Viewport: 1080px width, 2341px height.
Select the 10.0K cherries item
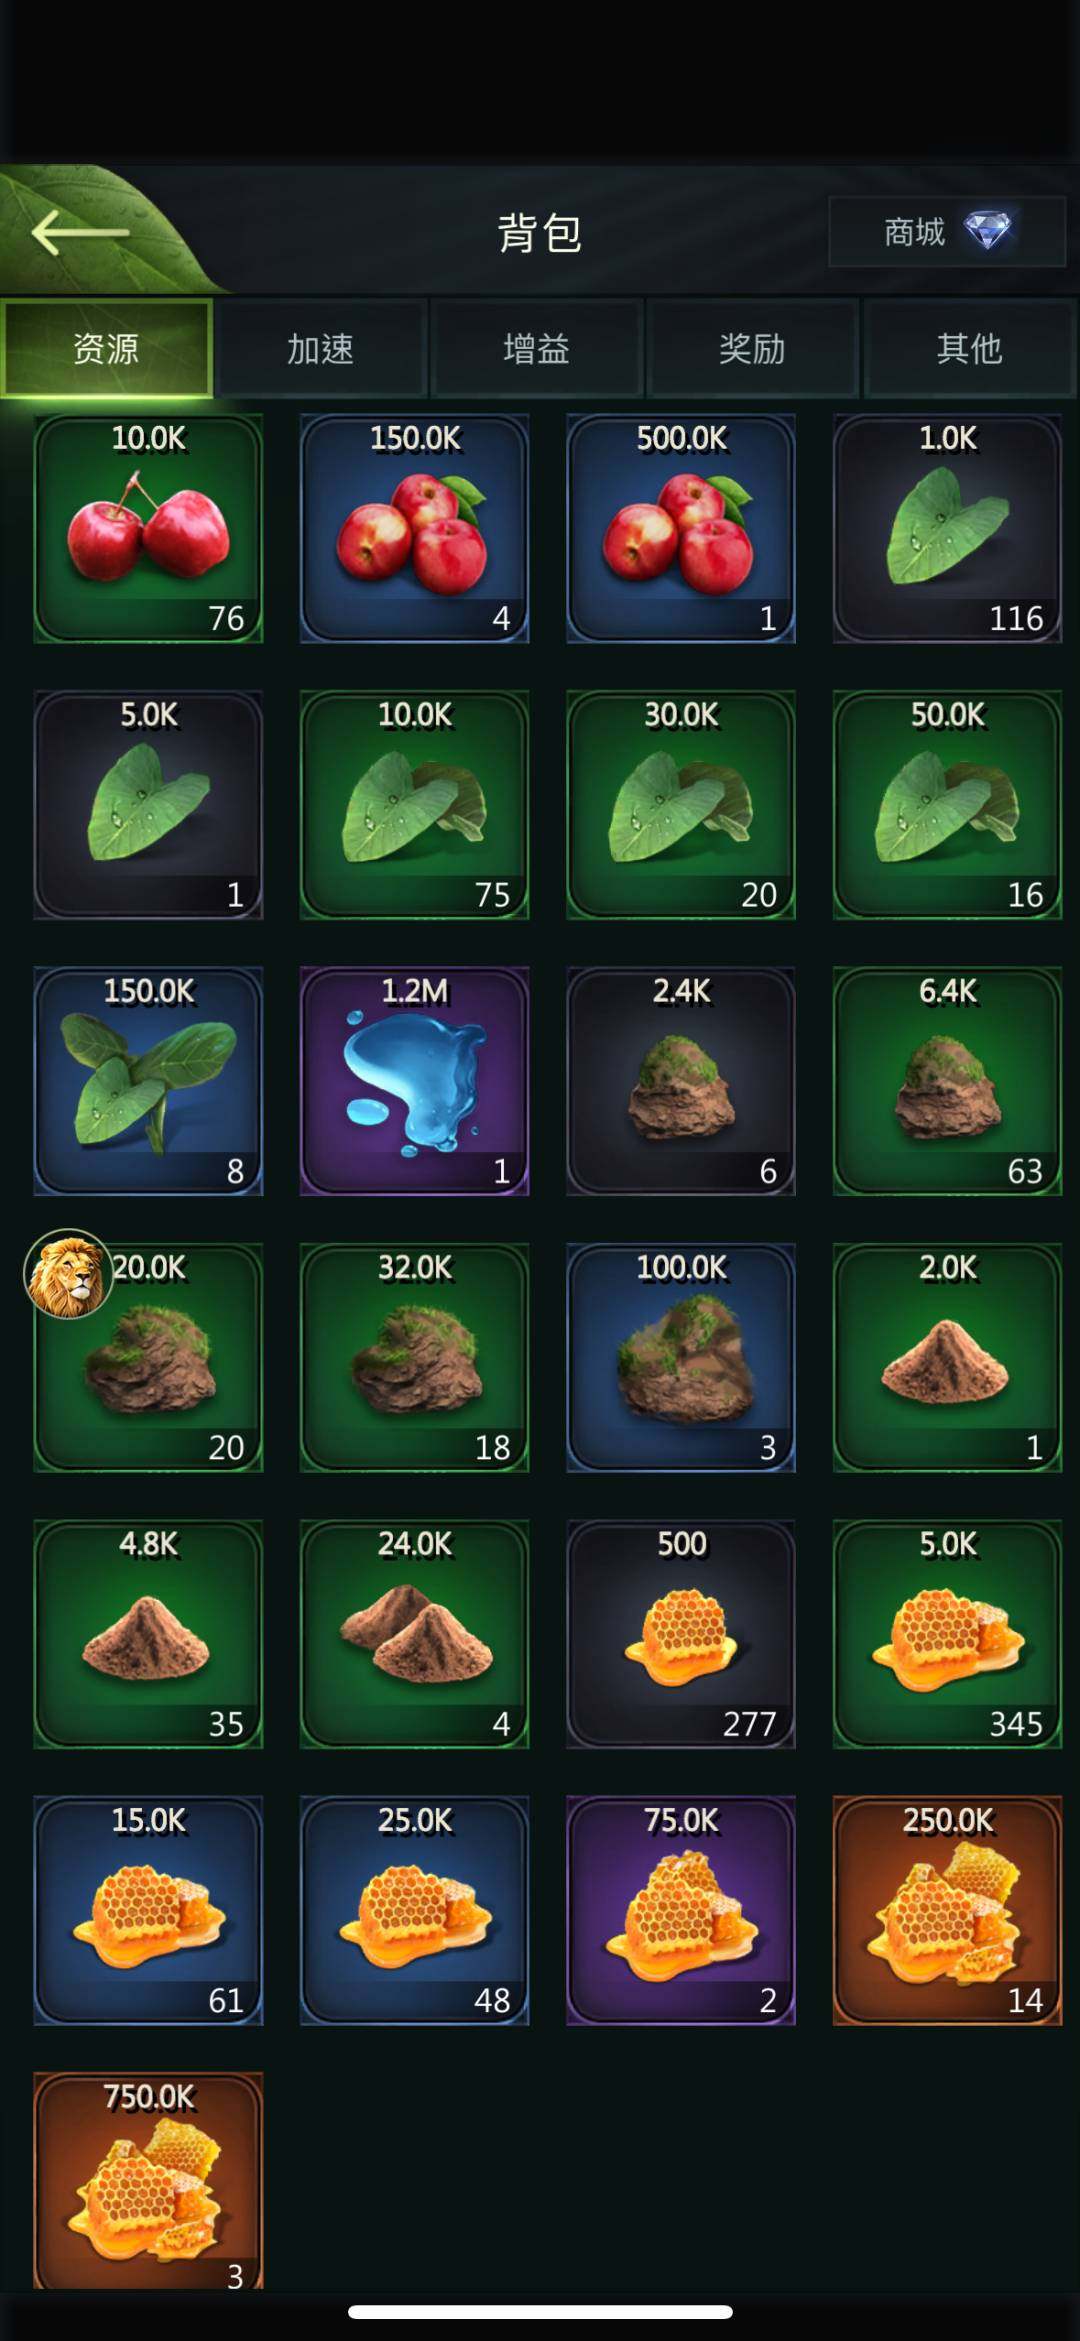tap(148, 528)
